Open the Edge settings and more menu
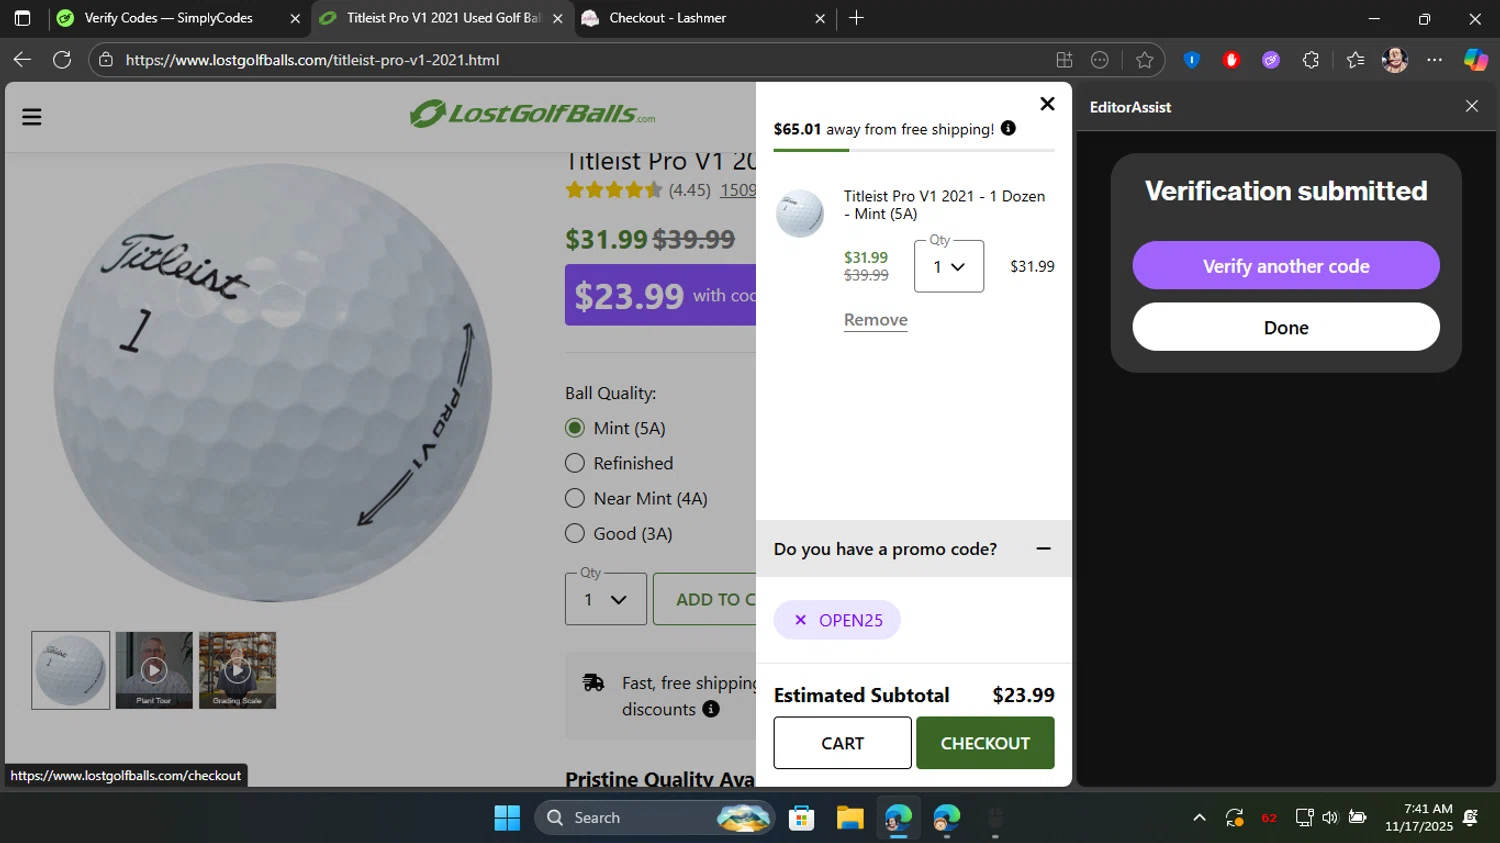This screenshot has height=843, width=1500. pos(1435,60)
